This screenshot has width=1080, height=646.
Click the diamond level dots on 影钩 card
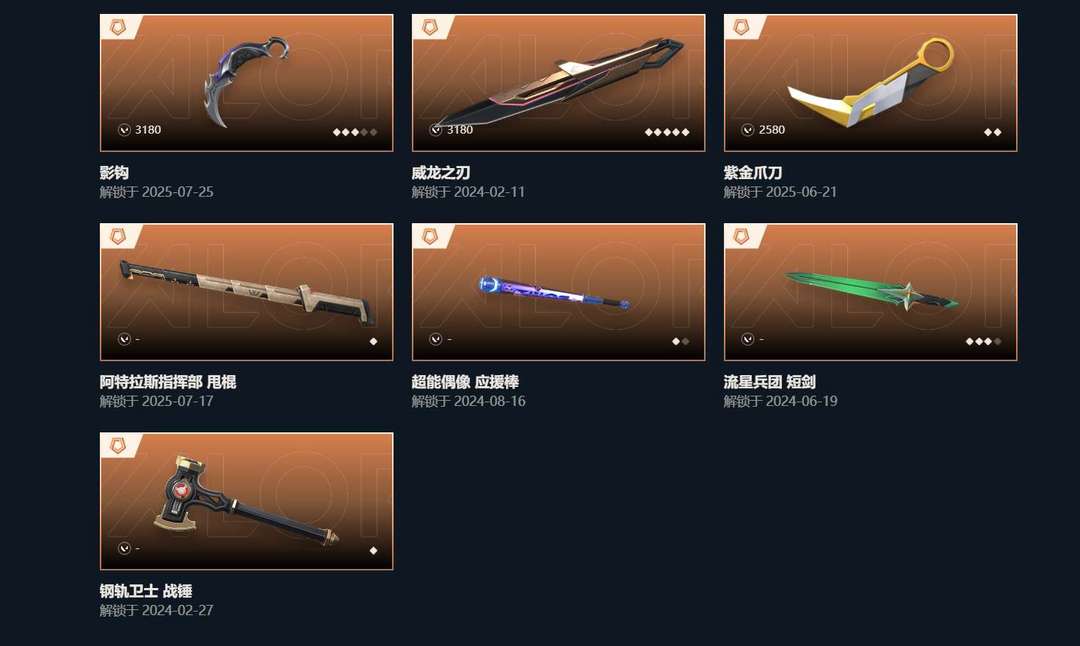click(355, 132)
